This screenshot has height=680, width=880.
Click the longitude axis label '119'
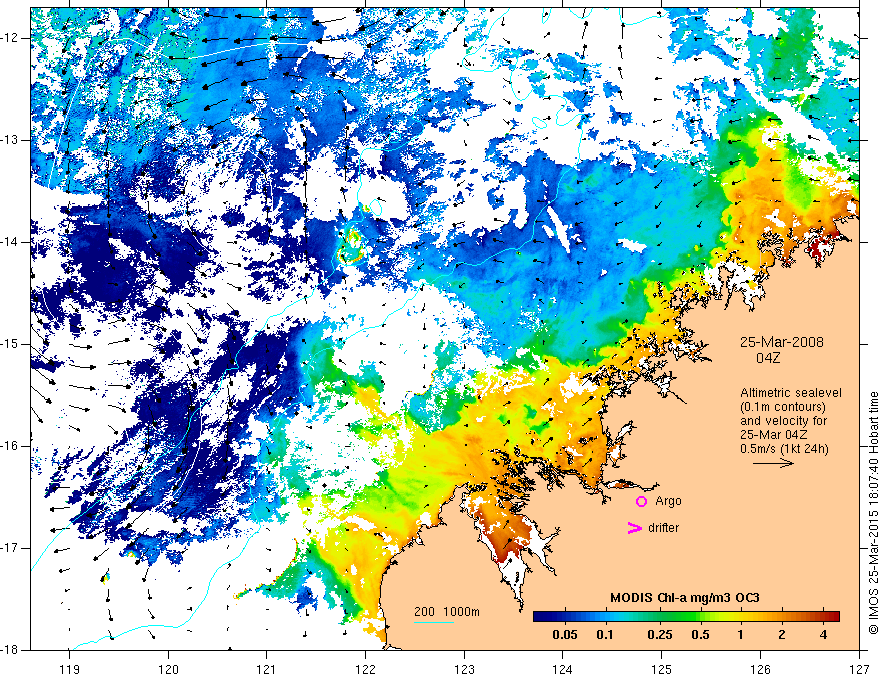point(70,669)
